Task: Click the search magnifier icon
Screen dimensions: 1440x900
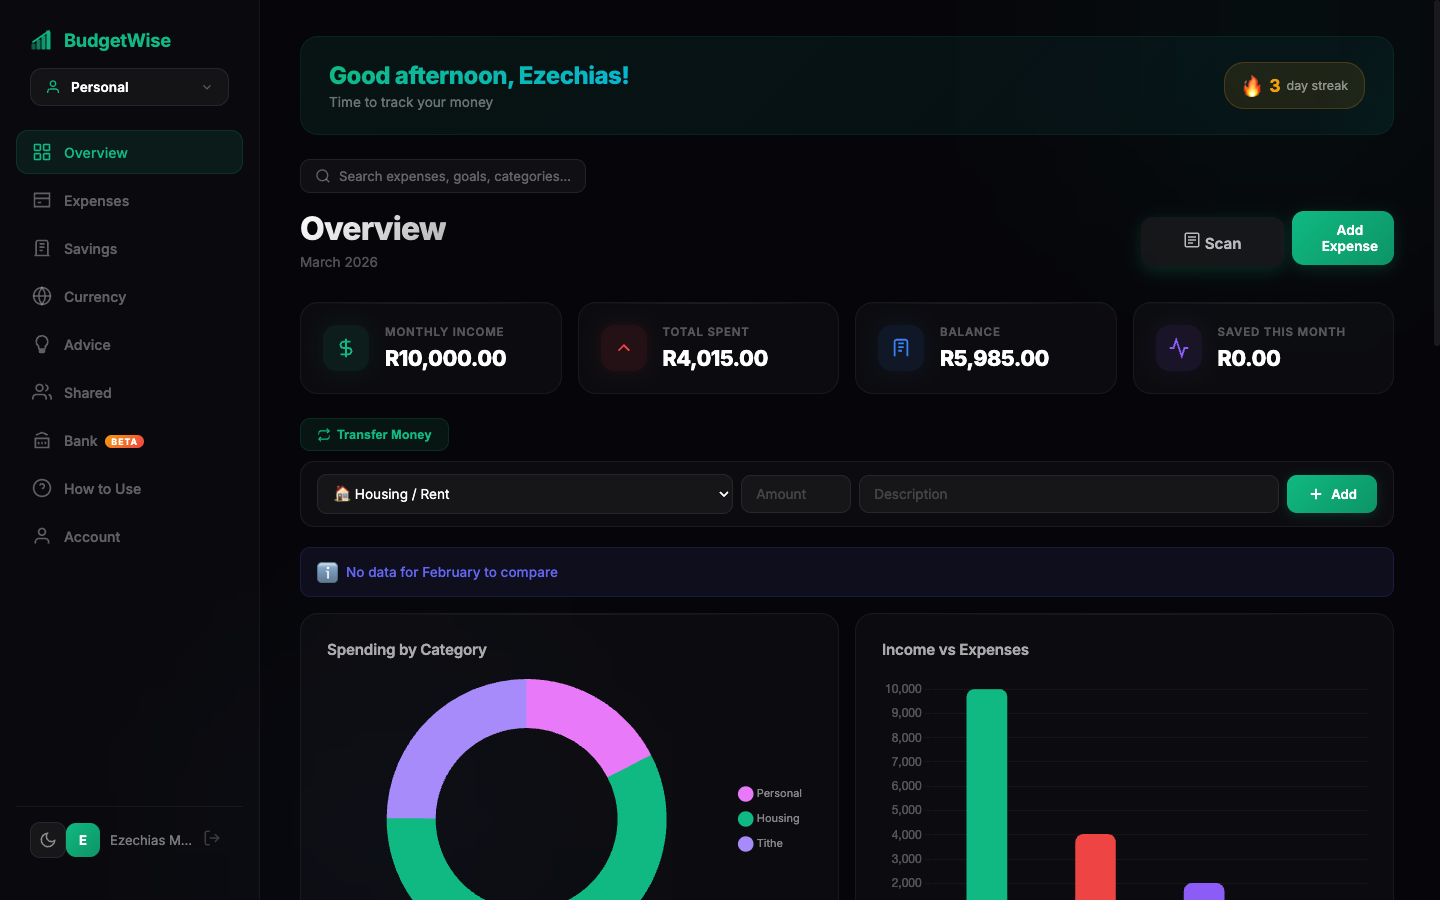Action: 323,176
